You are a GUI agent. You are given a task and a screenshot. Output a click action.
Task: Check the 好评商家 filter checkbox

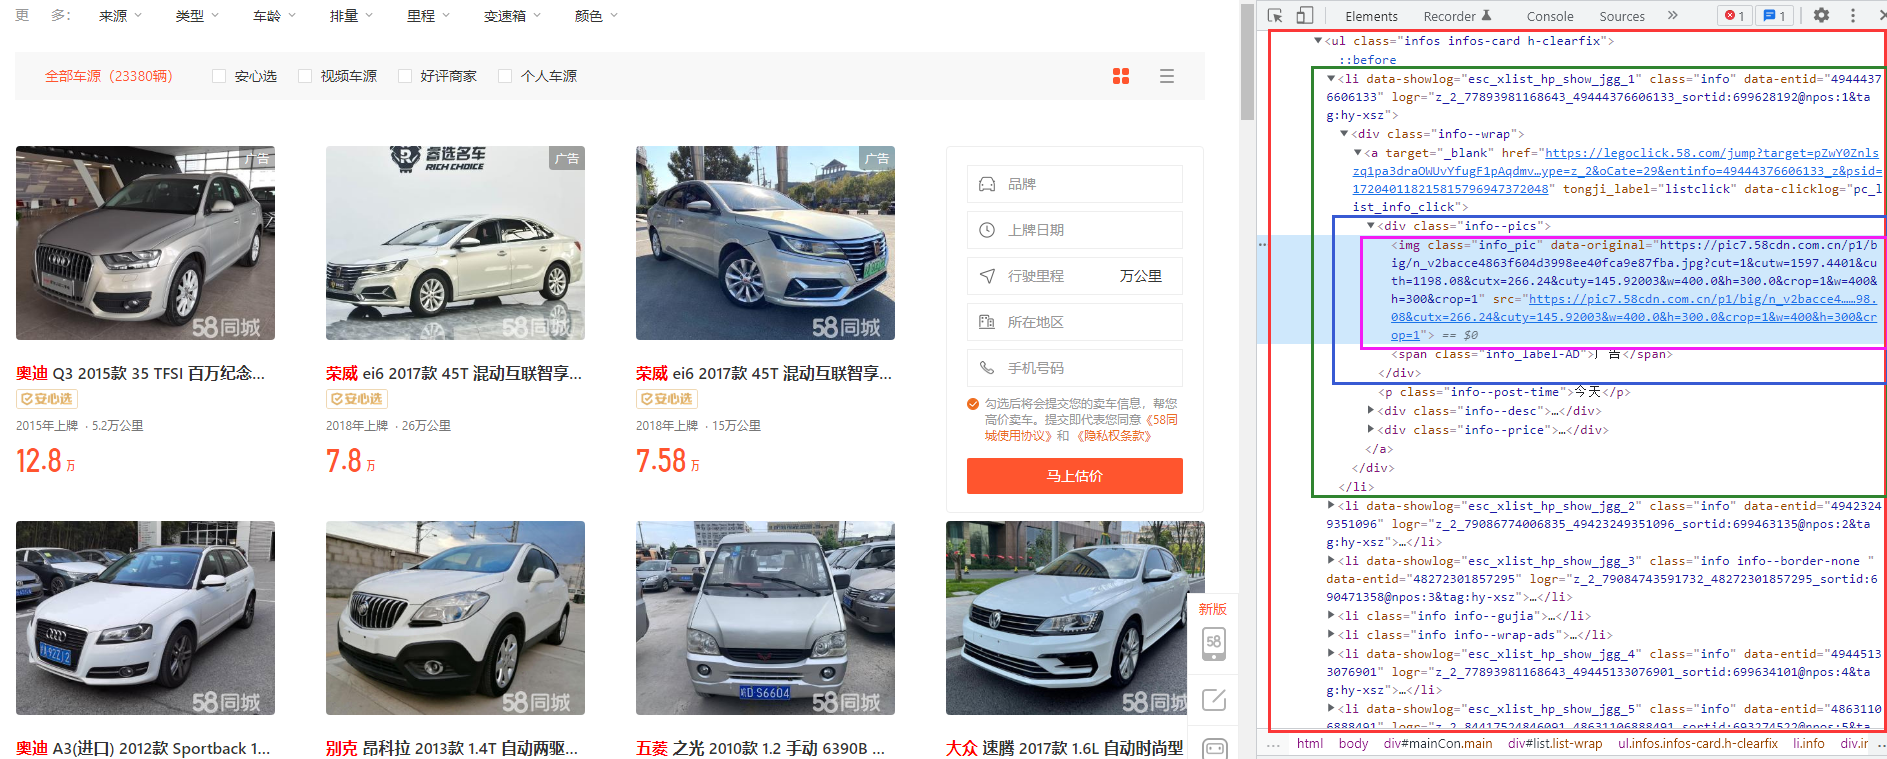point(405,76)
